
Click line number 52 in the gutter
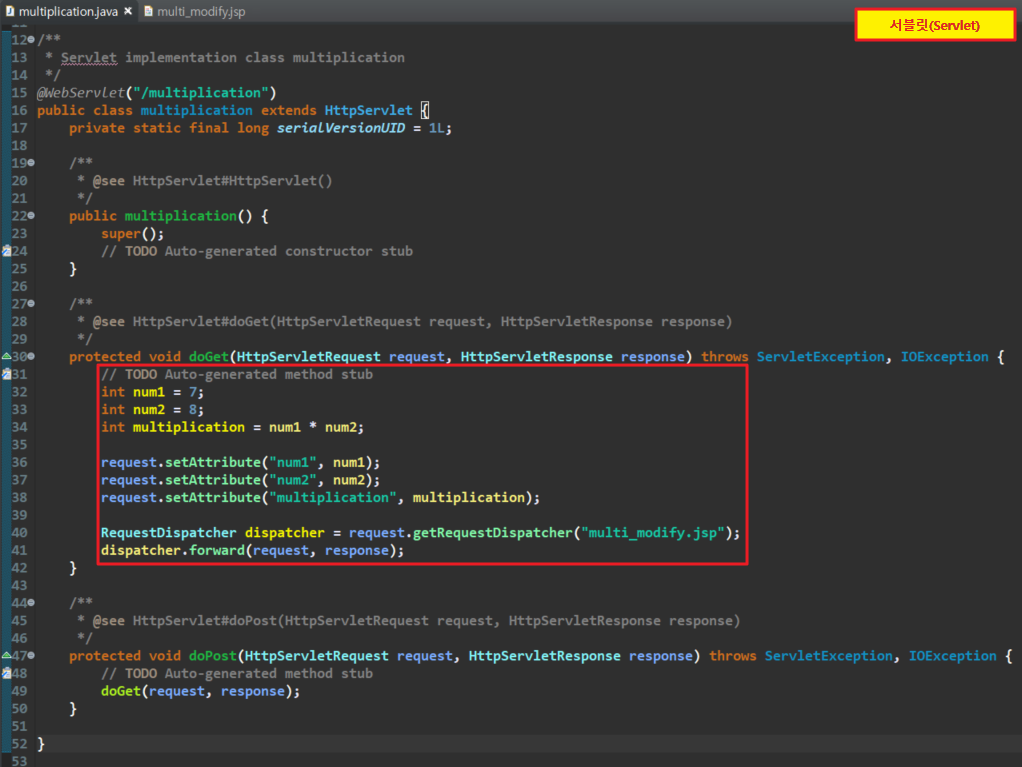click(20, 744)
